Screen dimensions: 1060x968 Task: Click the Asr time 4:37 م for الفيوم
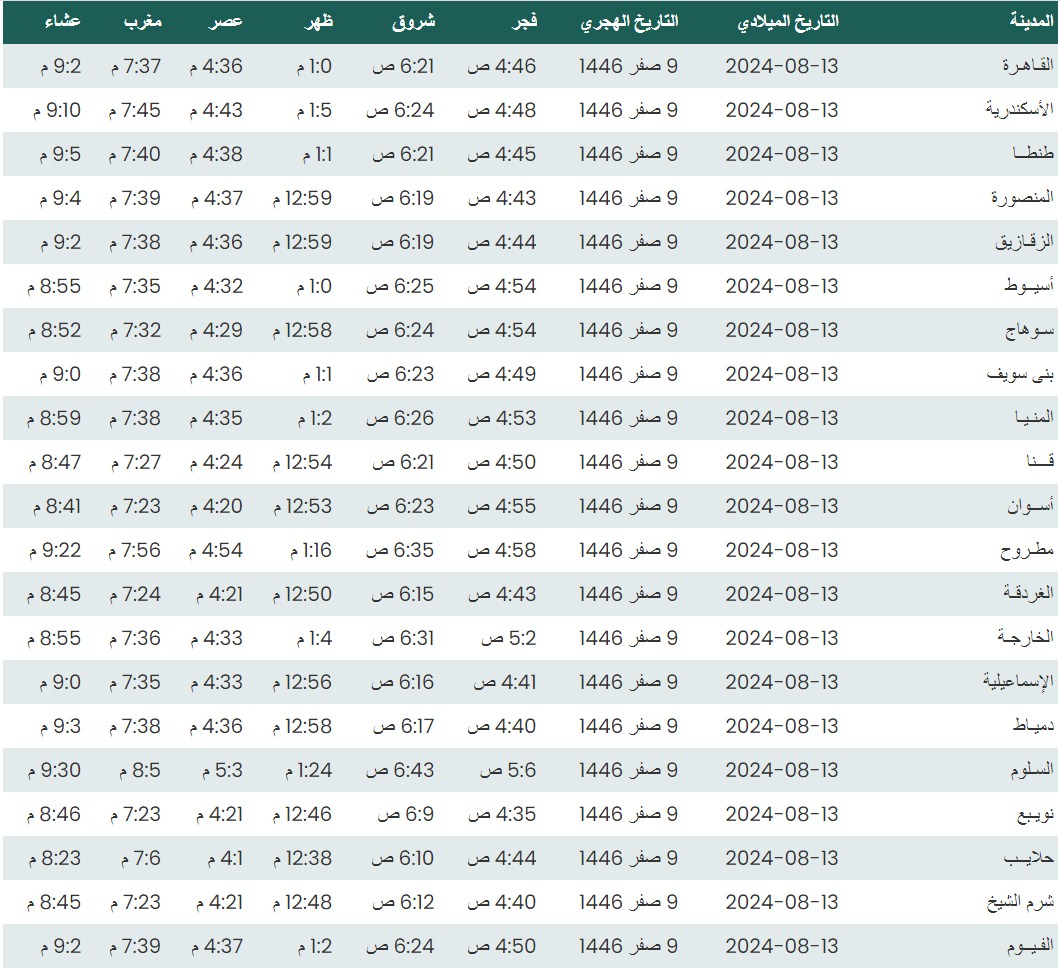pyautogui.click(x=216, y=946)
